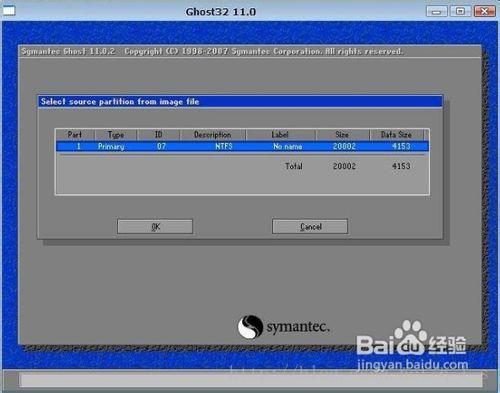This screenshot has height=393, width=500.
Task: Click the Total label text
Action: coord(294,166)
